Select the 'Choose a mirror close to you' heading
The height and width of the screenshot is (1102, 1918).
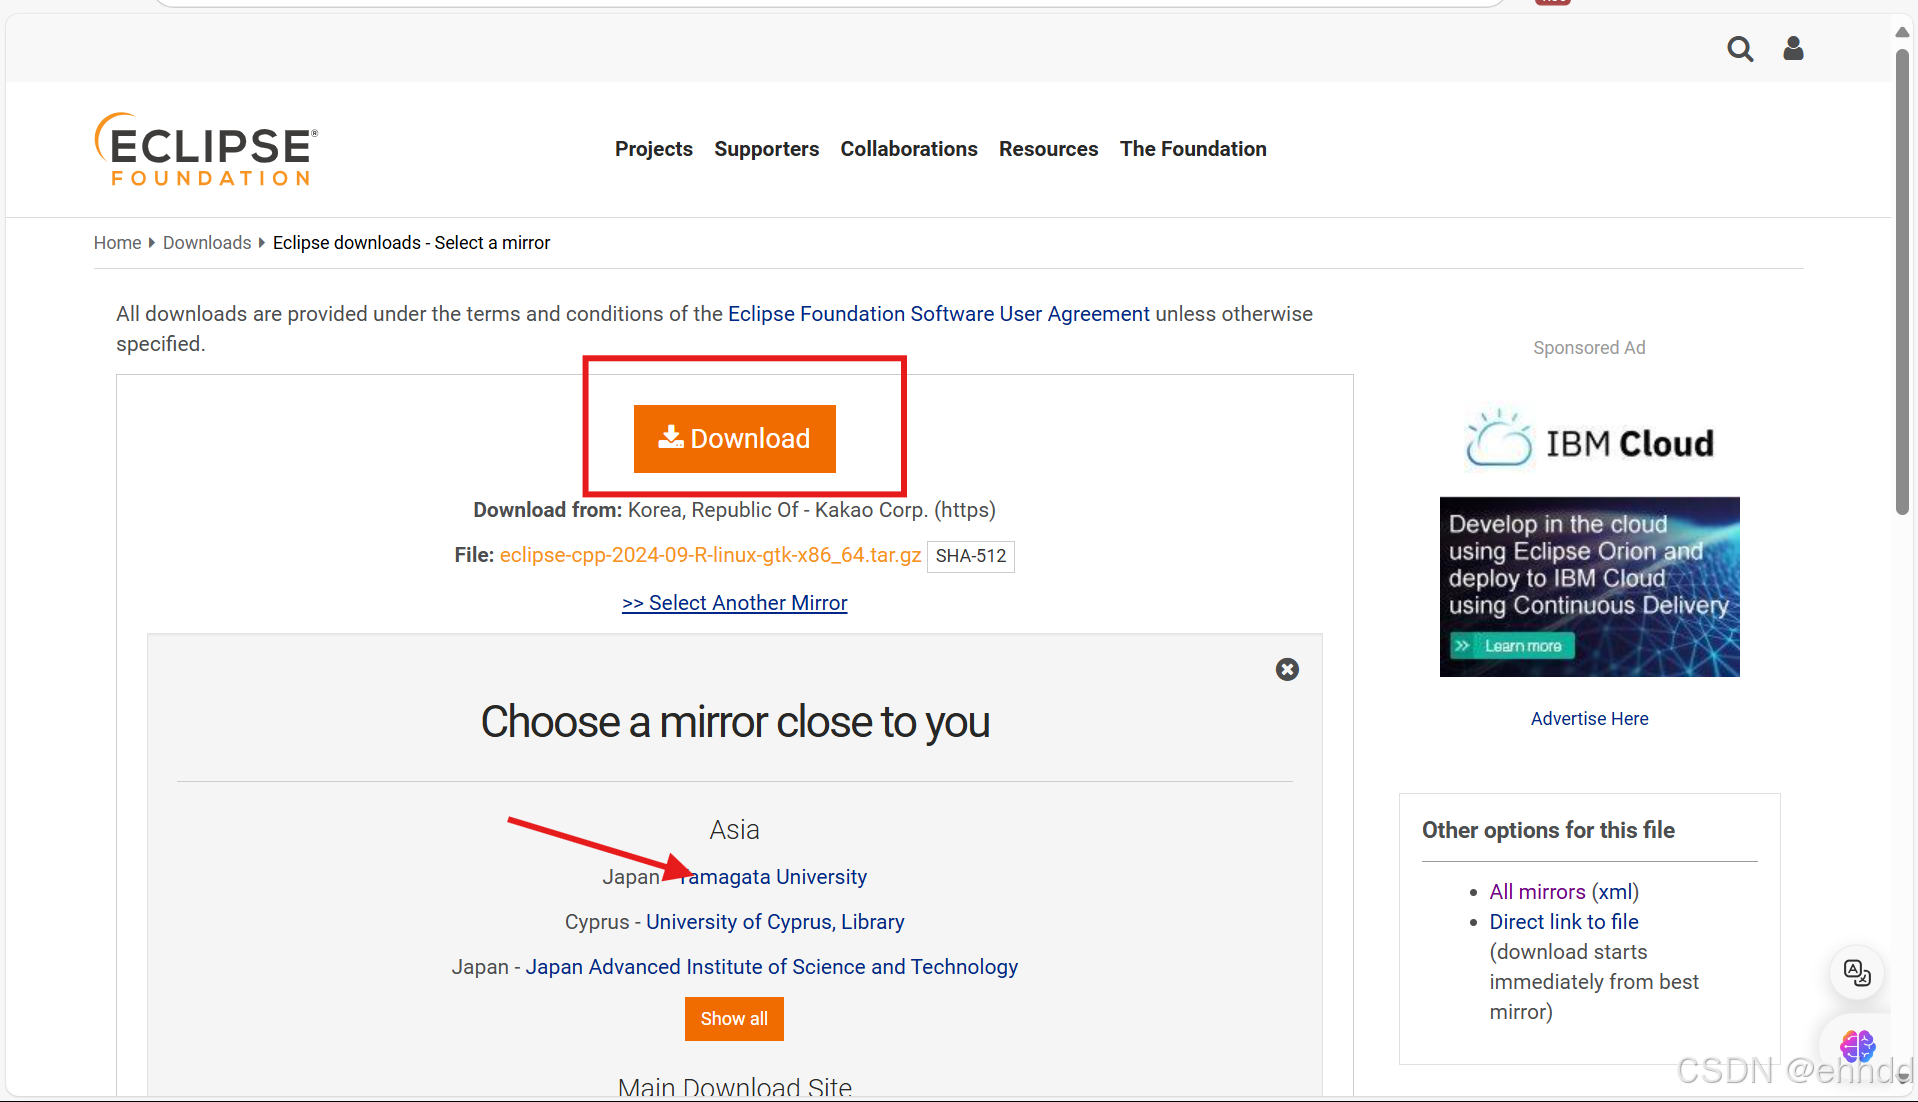pyautogui.click(x=735, y=722)
